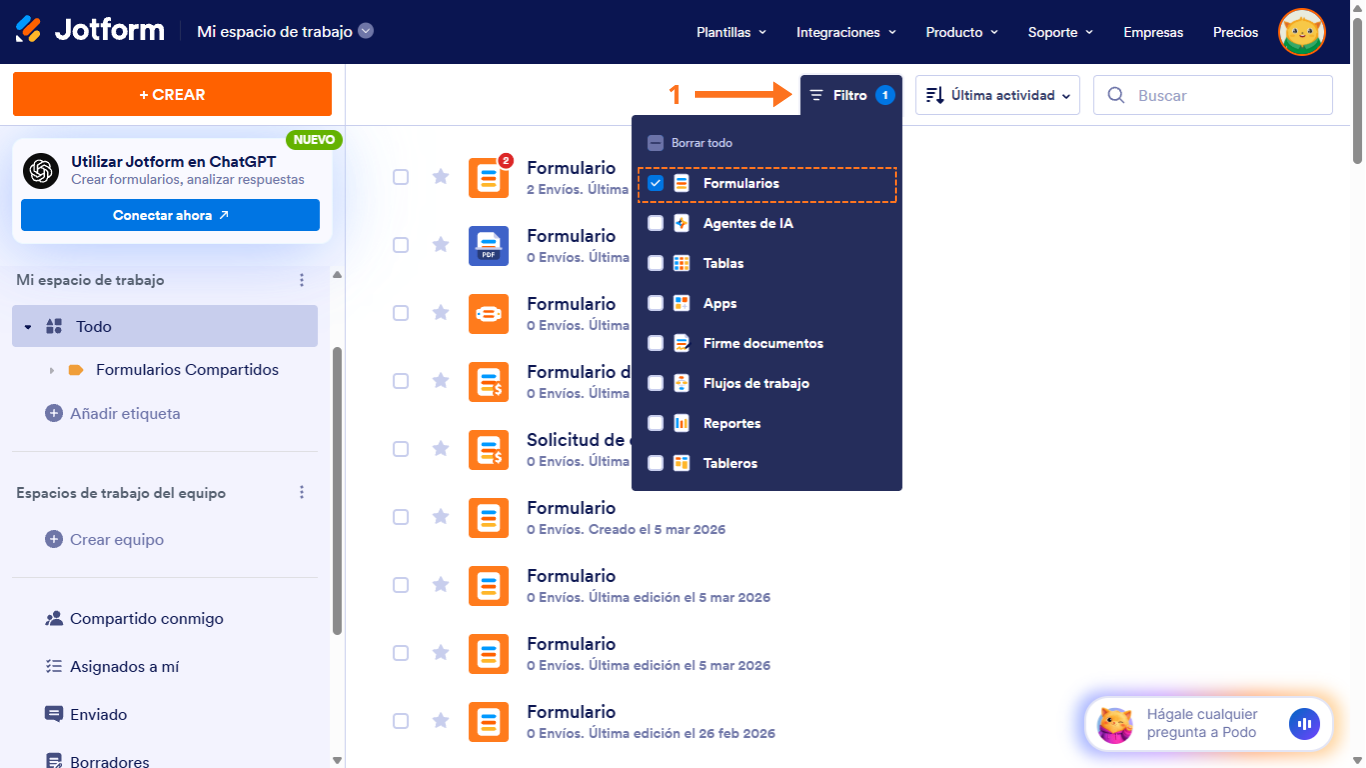Open your profile avatar menu

click(x=1301, y=31)
